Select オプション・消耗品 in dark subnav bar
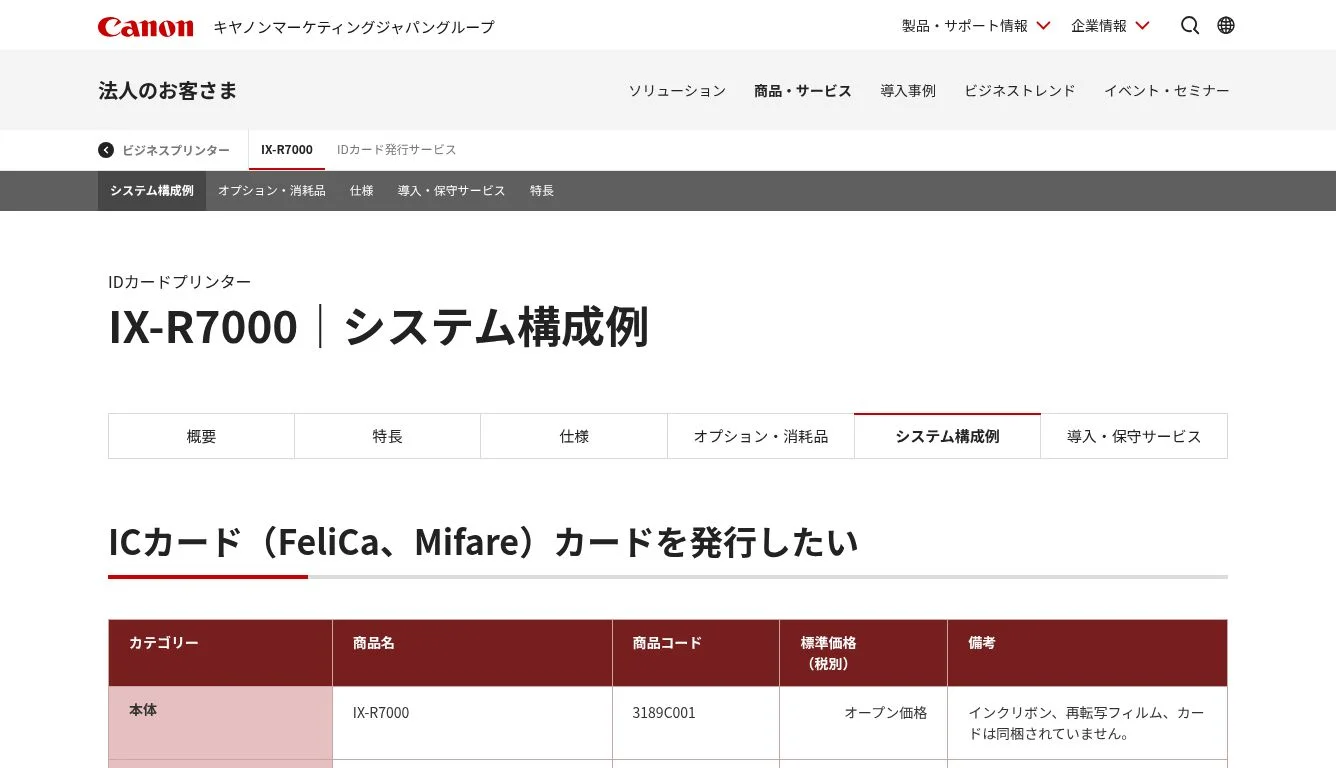 272,191
